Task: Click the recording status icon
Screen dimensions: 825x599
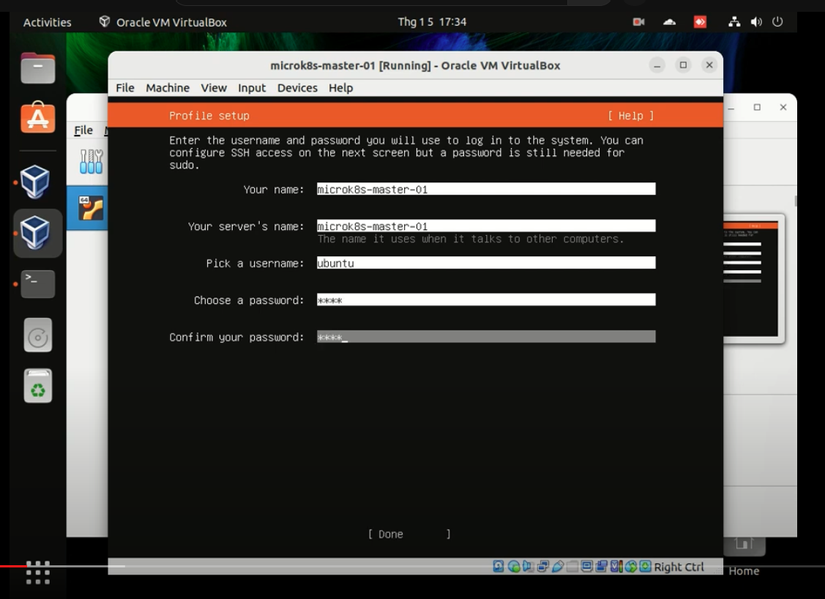Action: (601, 567)
